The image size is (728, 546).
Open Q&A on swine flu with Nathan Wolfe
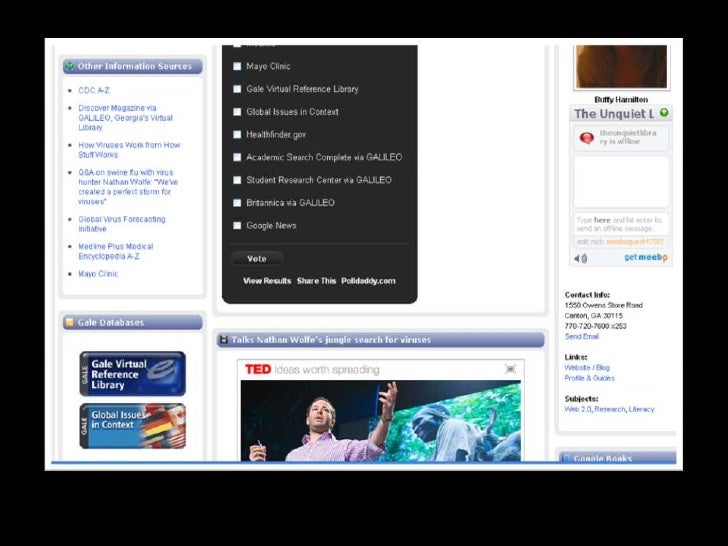click(x=128, y=187)
